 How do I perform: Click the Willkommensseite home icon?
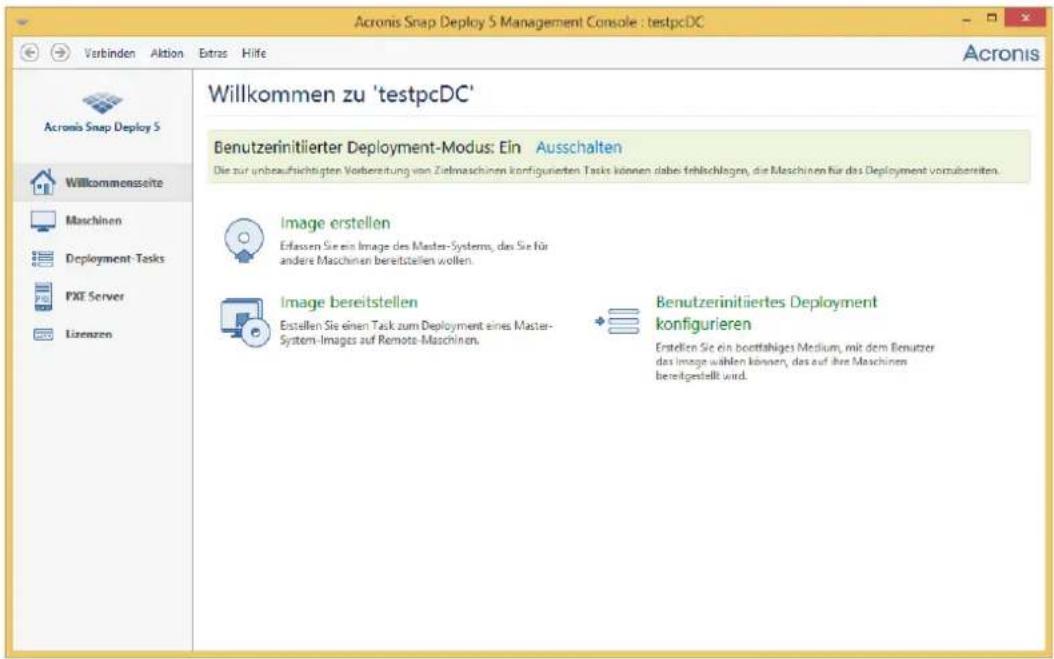point(43,182)
